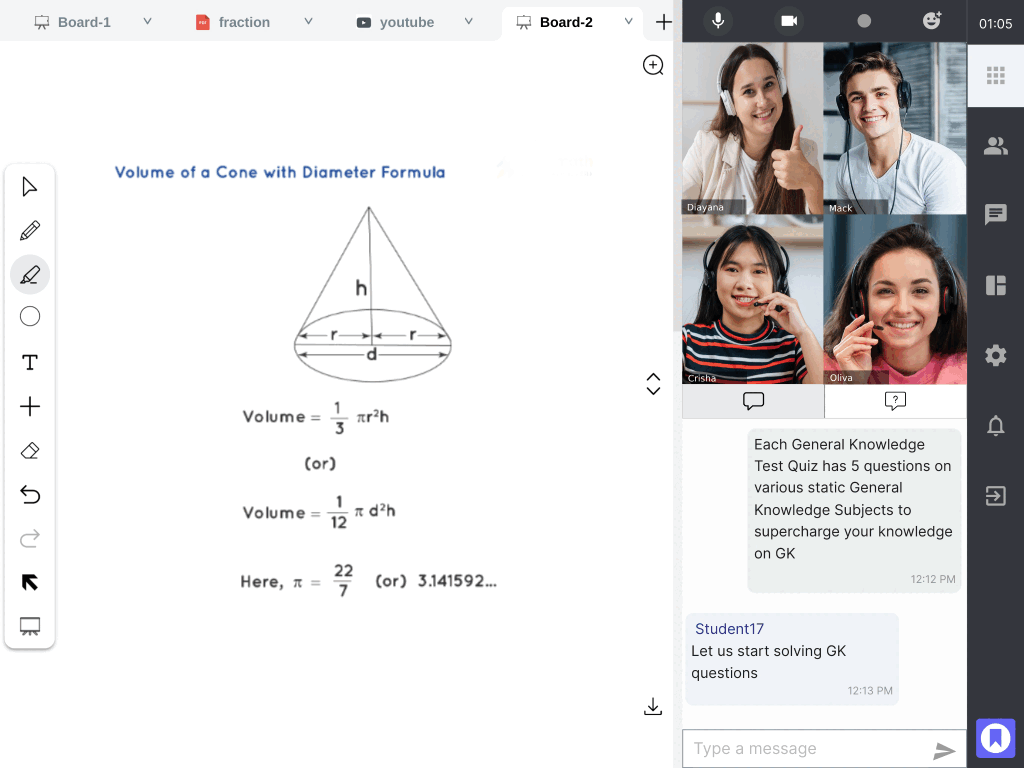Send the chat message
1024x768 pixels.
(x=944, y=750)
